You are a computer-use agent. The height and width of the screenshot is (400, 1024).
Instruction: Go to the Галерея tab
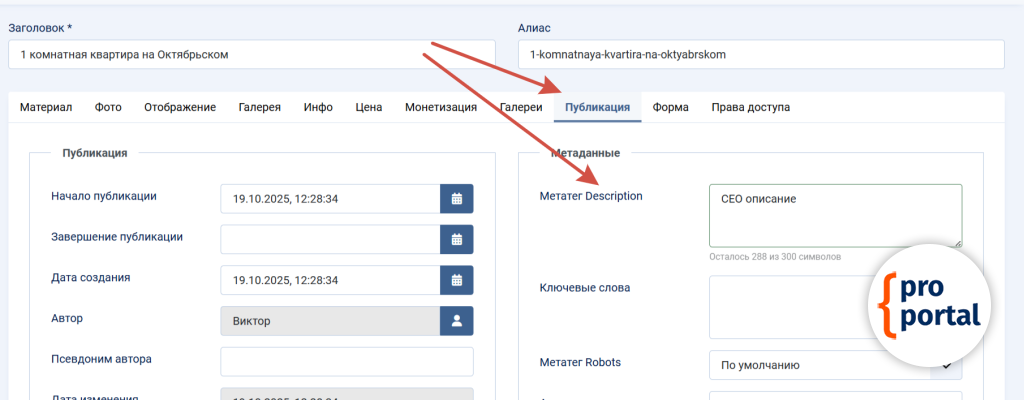[259, 108]
